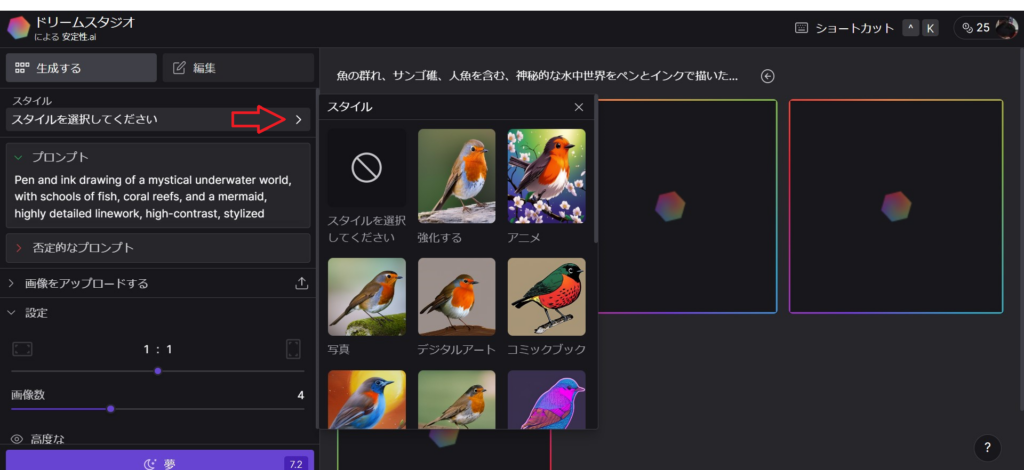The height and width of the screenshot is (470, 1024).
Task: Collapse the 設定 settings section
Action: [x=12, y=313]
